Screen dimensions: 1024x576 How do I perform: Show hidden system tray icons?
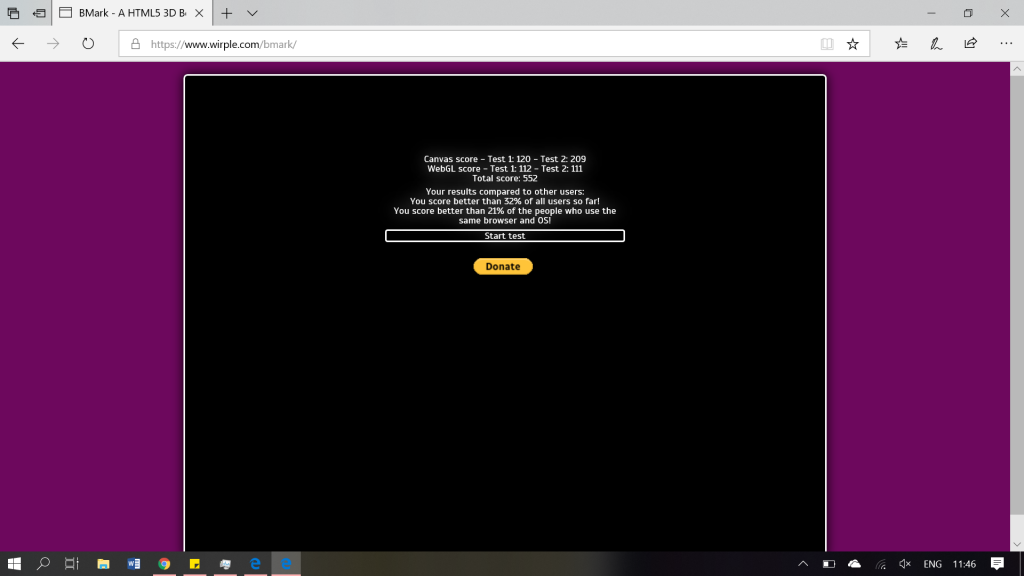[803, 564]
